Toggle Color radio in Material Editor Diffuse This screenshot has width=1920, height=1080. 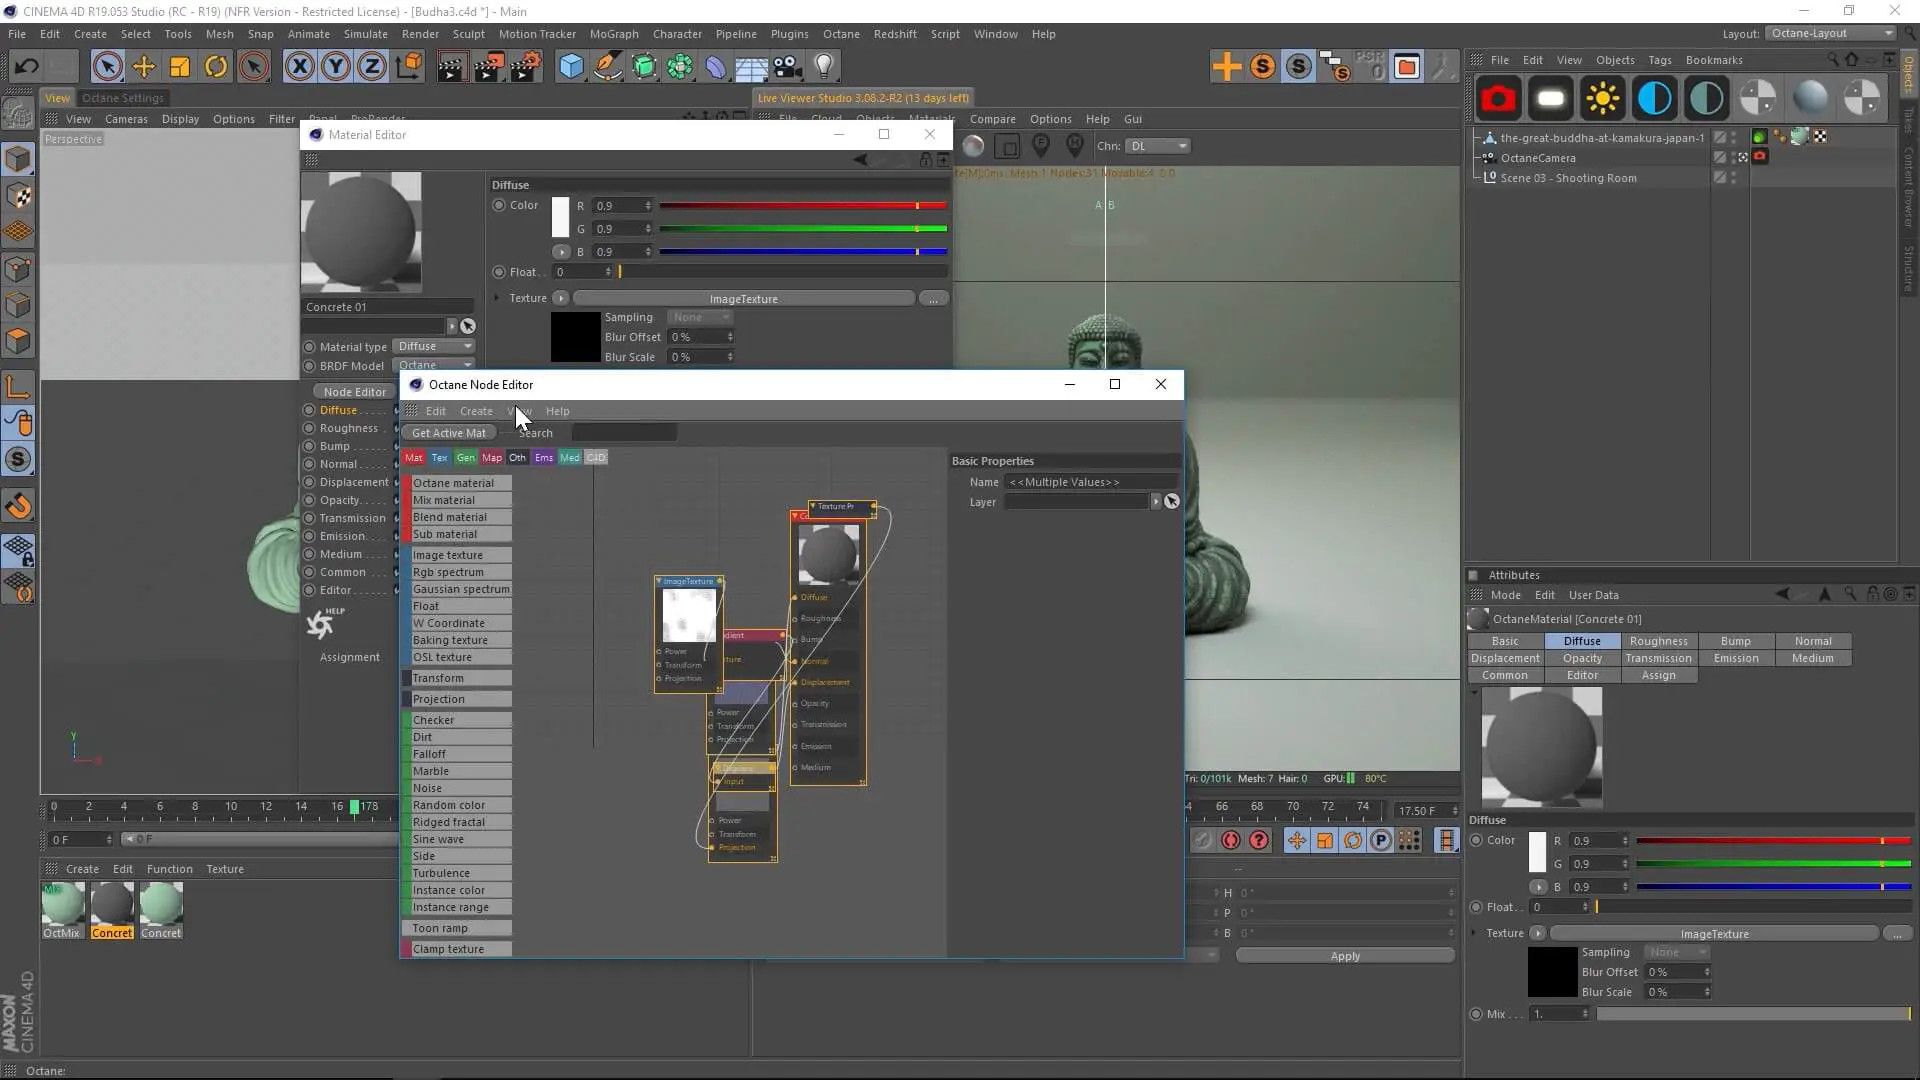(x=499, y=205)
